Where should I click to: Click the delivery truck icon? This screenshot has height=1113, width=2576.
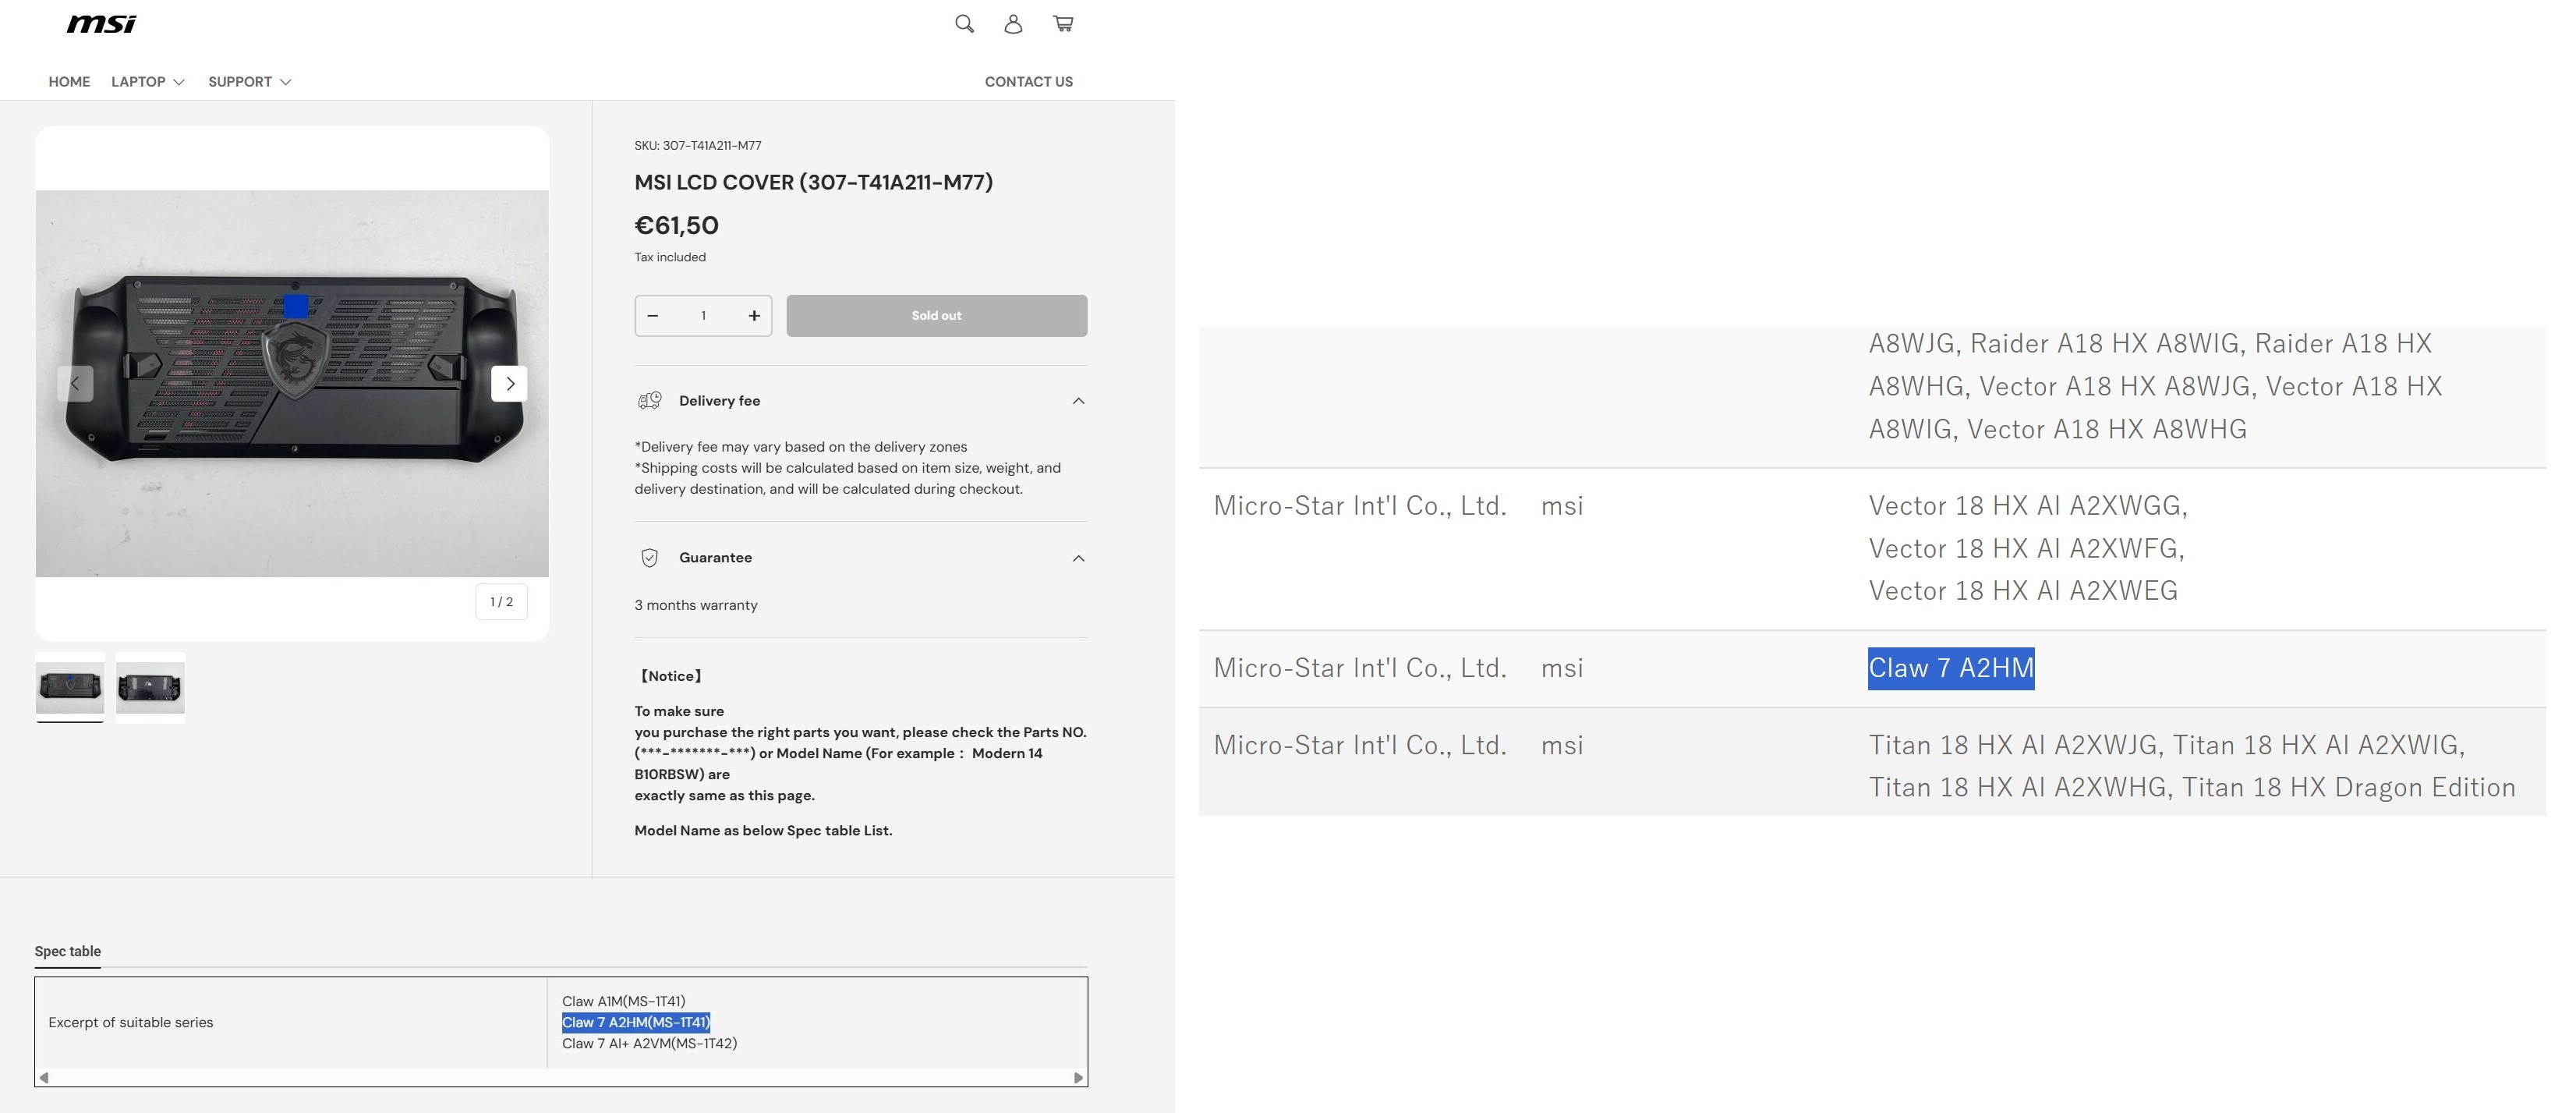[x=650, y=401]
